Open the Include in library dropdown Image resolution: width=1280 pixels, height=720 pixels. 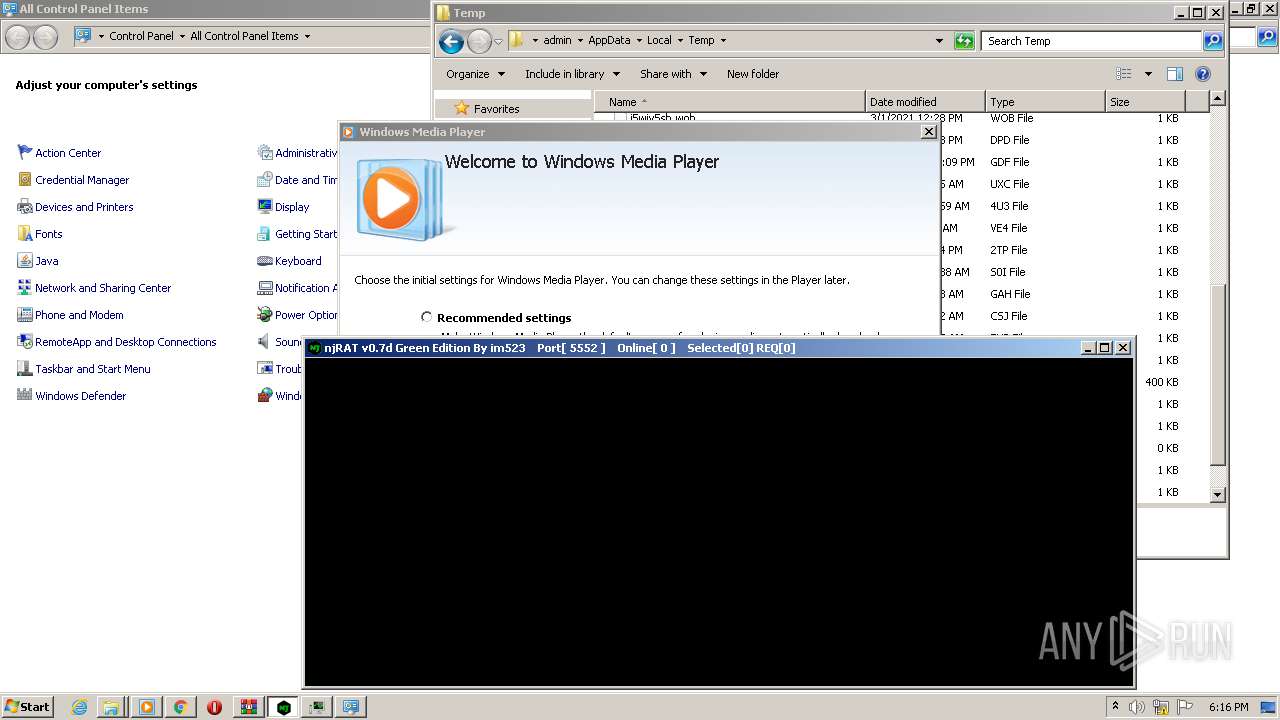click(572, 74)
